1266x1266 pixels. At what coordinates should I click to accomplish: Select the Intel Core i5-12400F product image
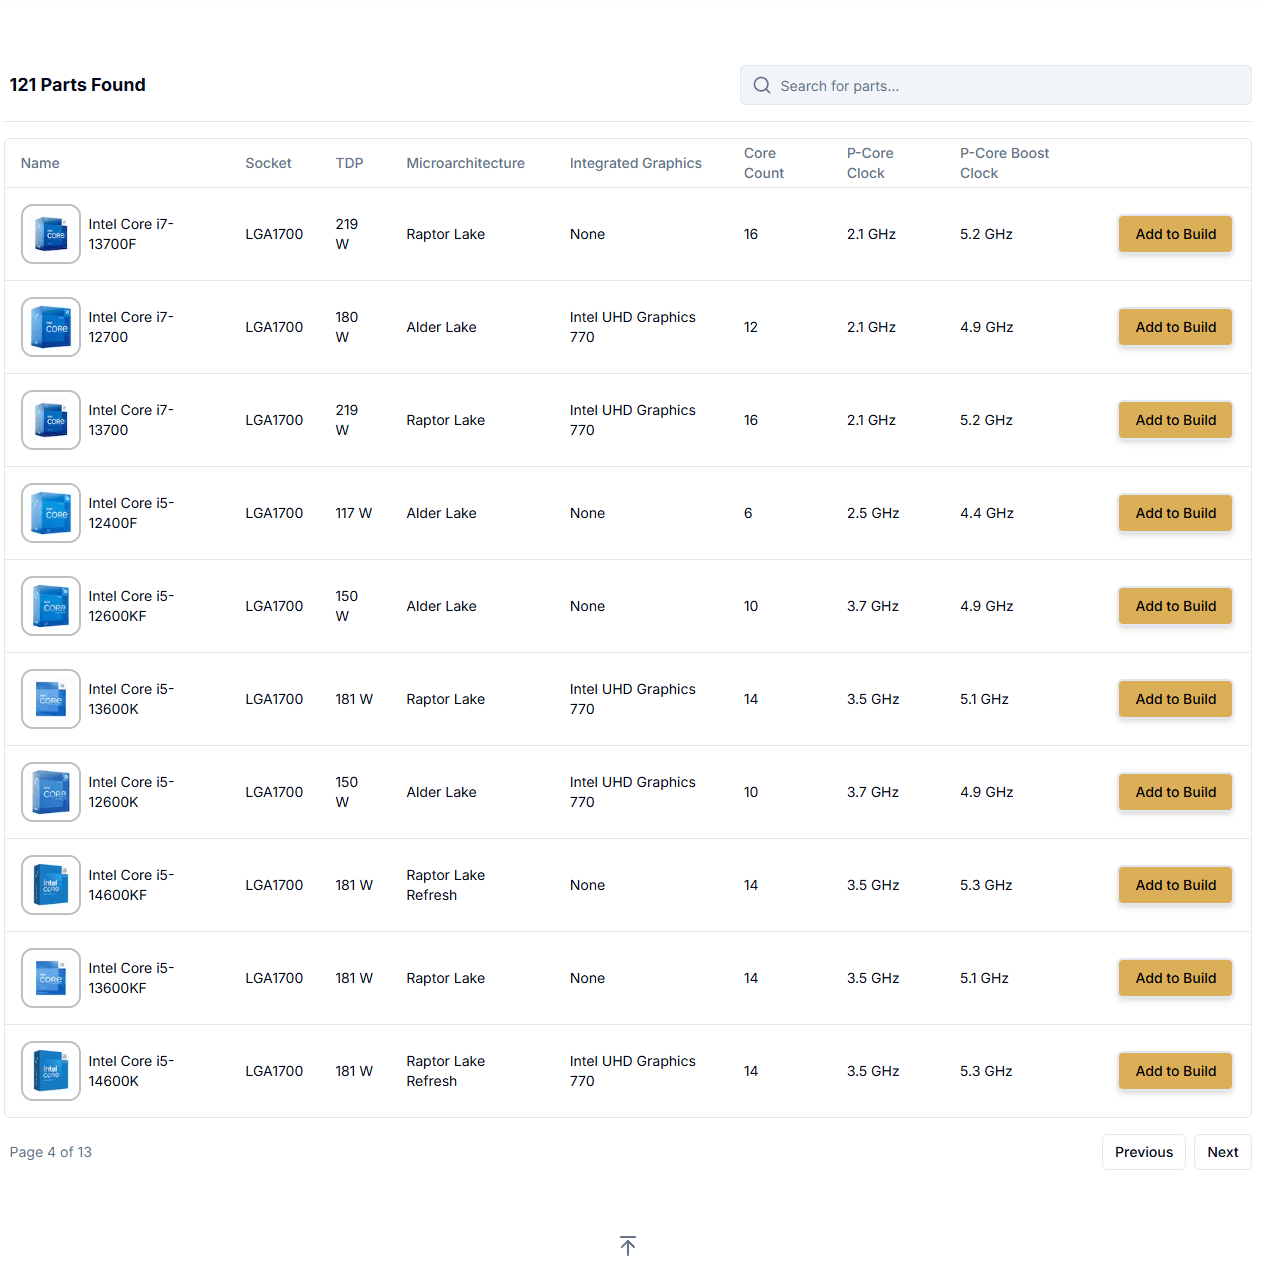[x=51, y=513]
